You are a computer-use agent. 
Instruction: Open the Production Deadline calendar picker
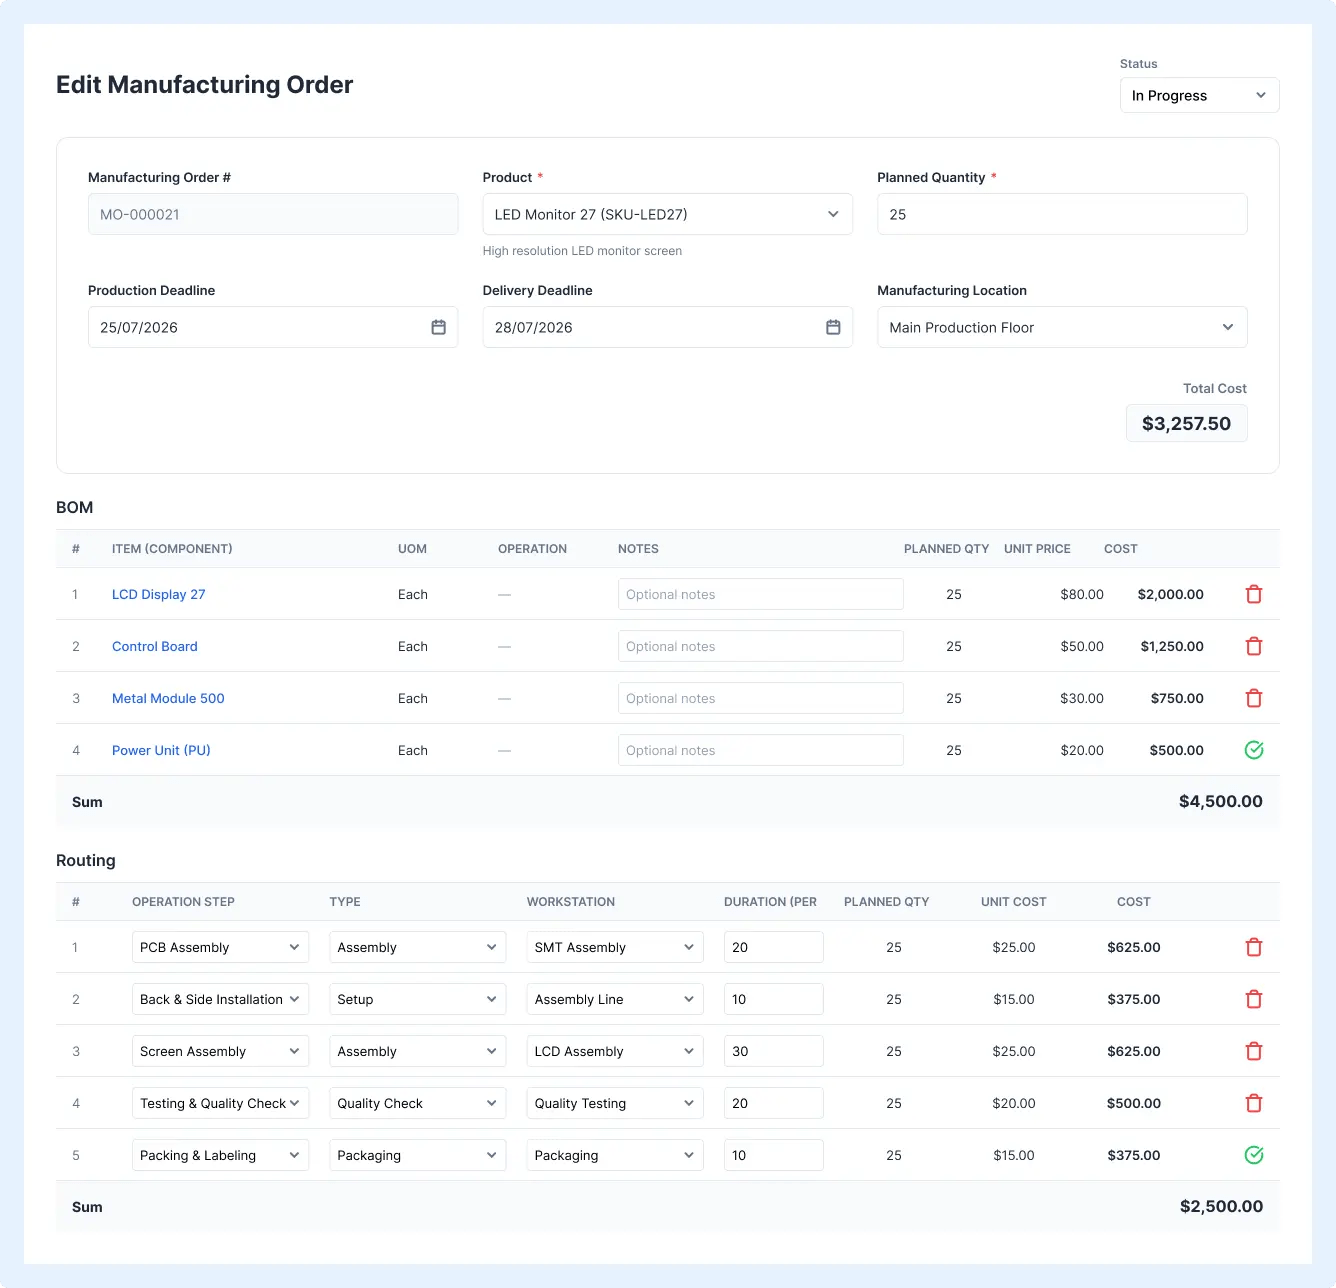[x=438, y=327]
